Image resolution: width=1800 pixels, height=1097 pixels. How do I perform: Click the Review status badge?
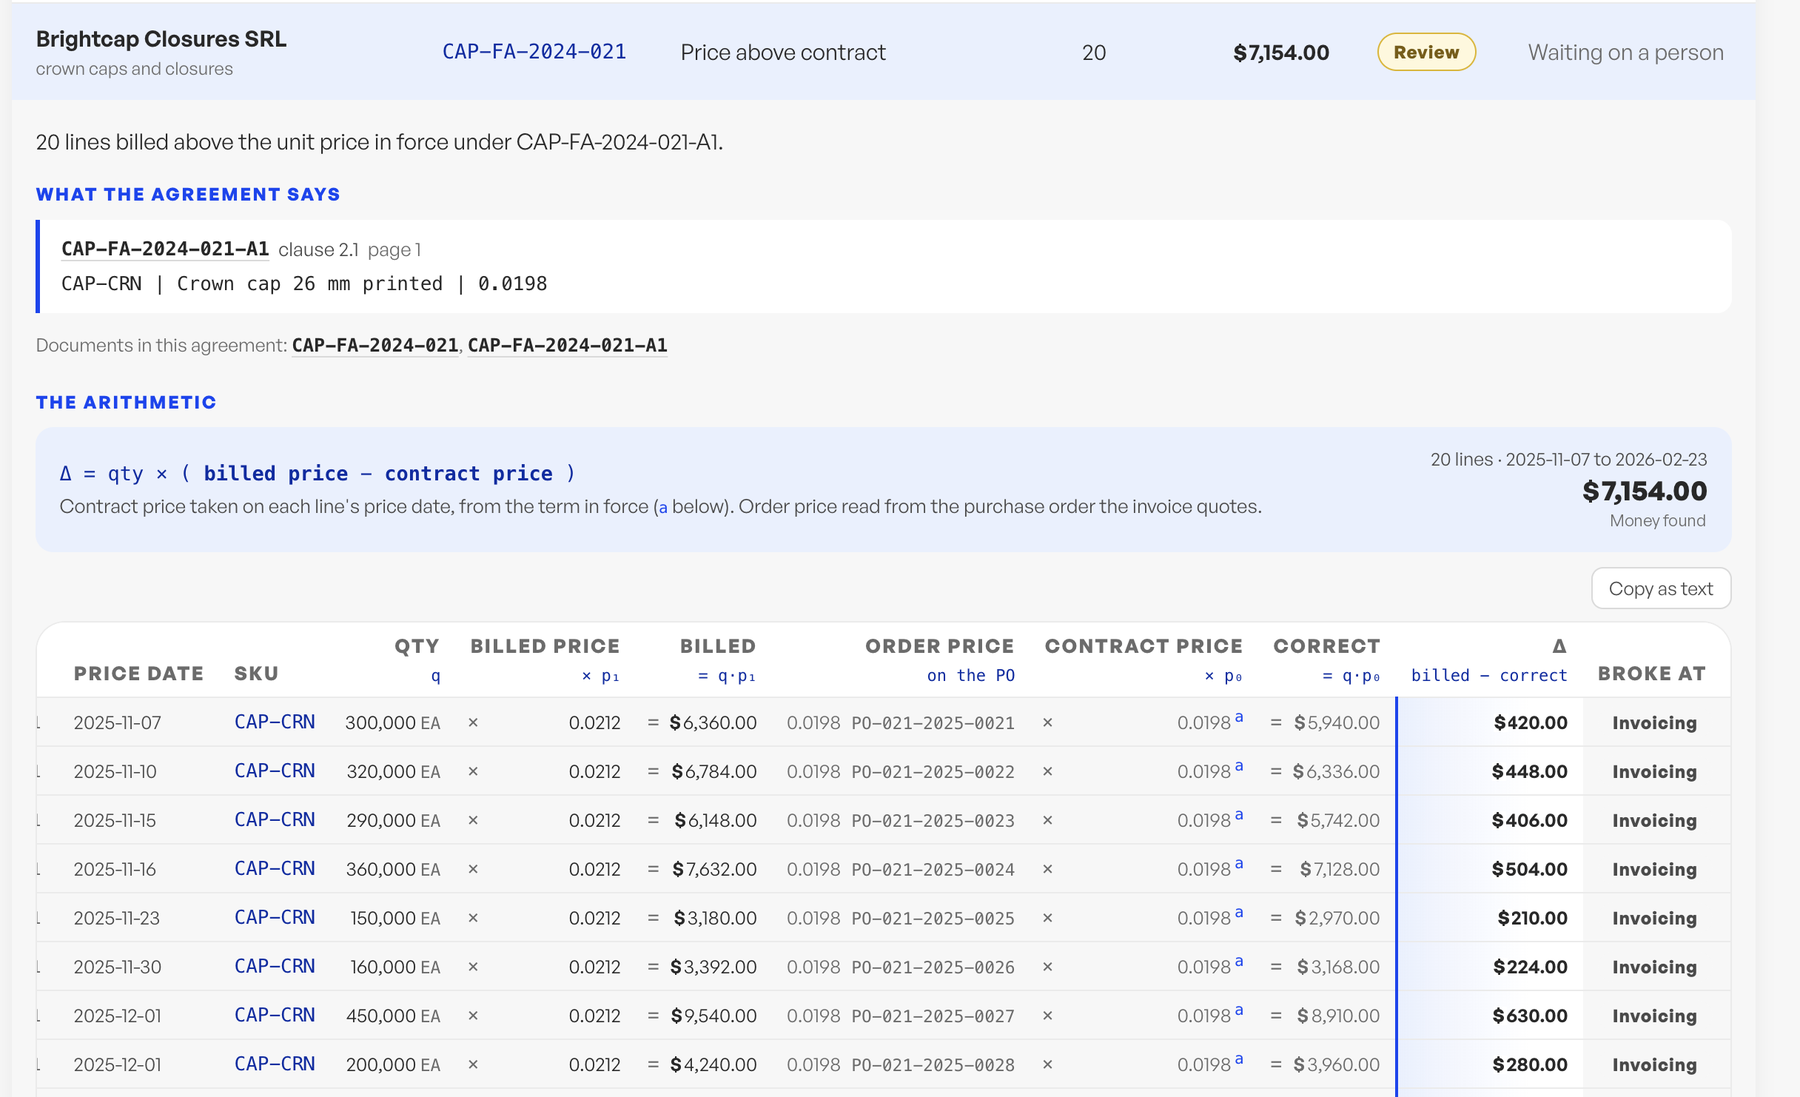pos(1426,52)
